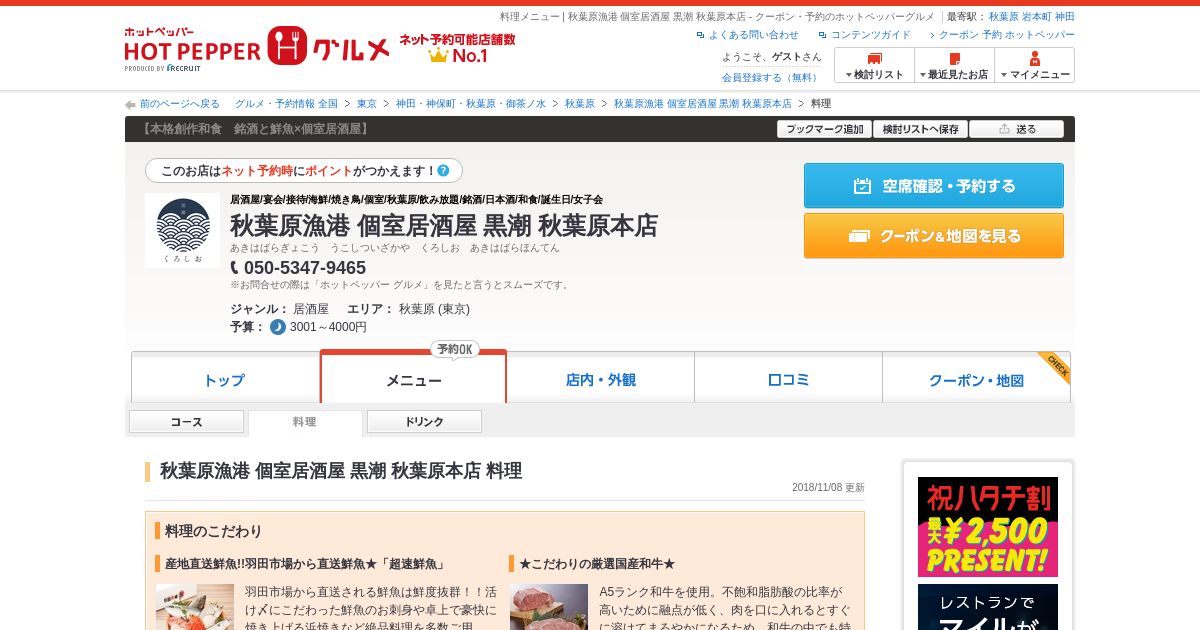The height and width of the screenshot is (630, 1200).
Task: Select the ドリンク sub-tab
Action: (x=424, y=422)
